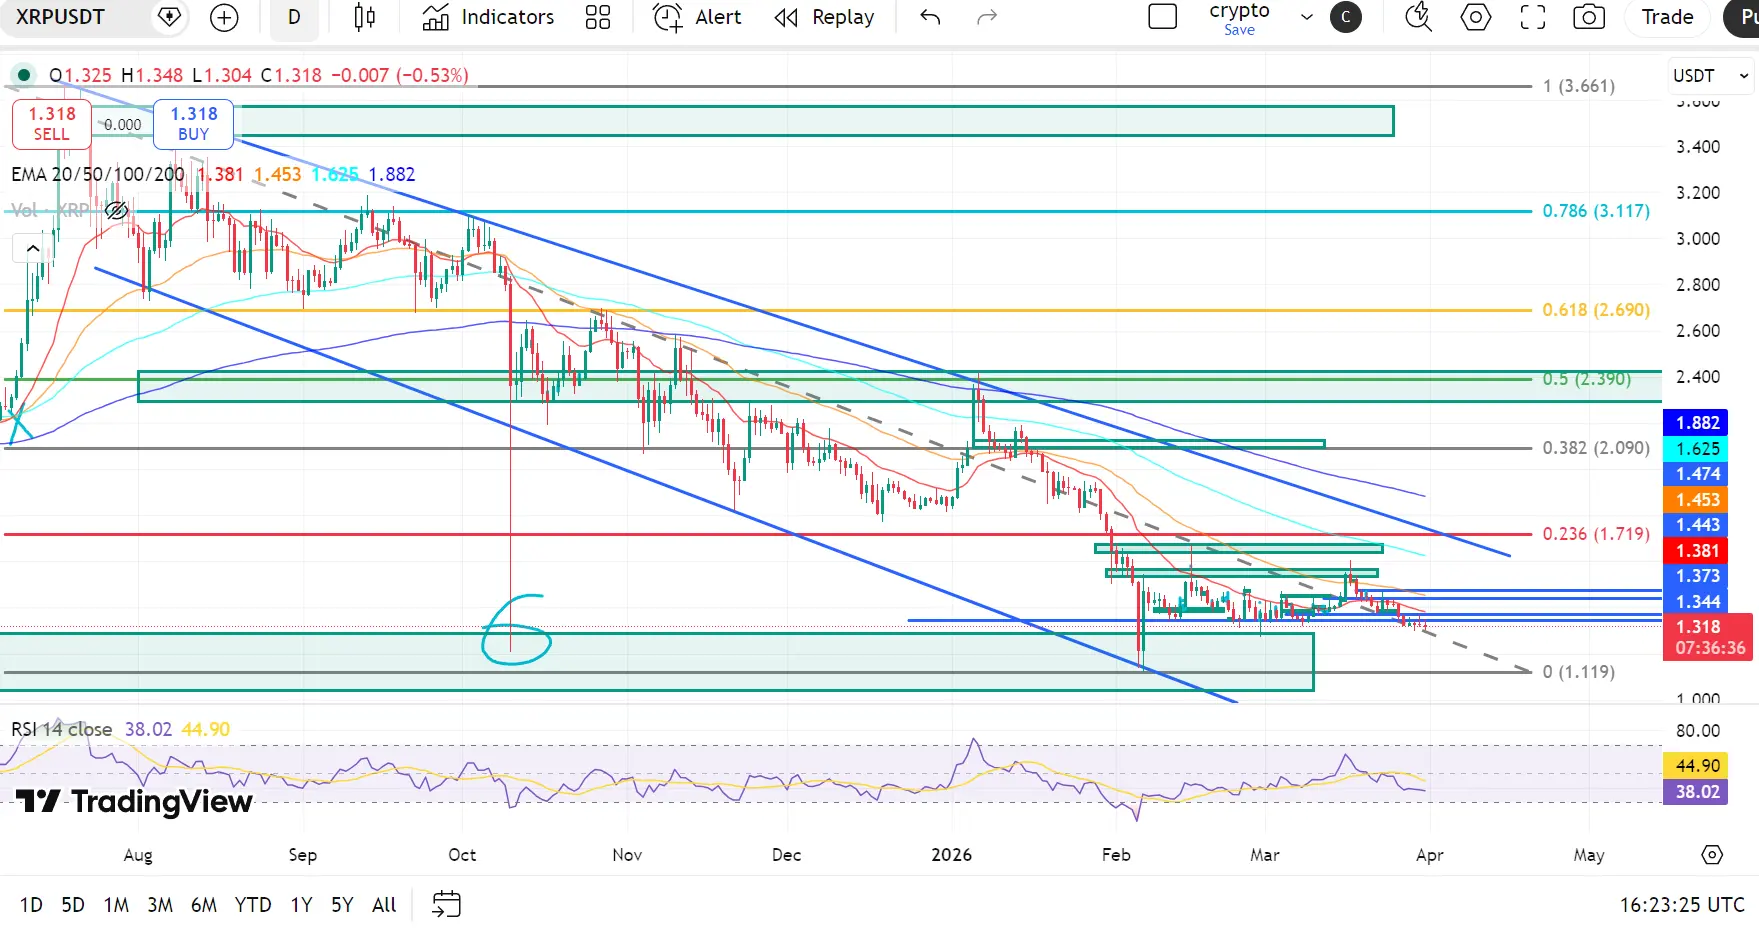Open chart settings hexagon icon
1759x931 pixels.
click(1476, 17)
